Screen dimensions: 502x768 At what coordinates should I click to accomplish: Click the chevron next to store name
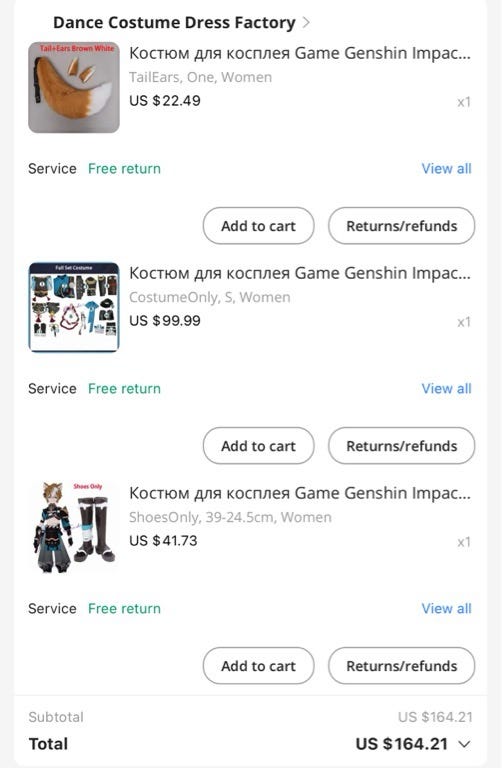(306, 23)
